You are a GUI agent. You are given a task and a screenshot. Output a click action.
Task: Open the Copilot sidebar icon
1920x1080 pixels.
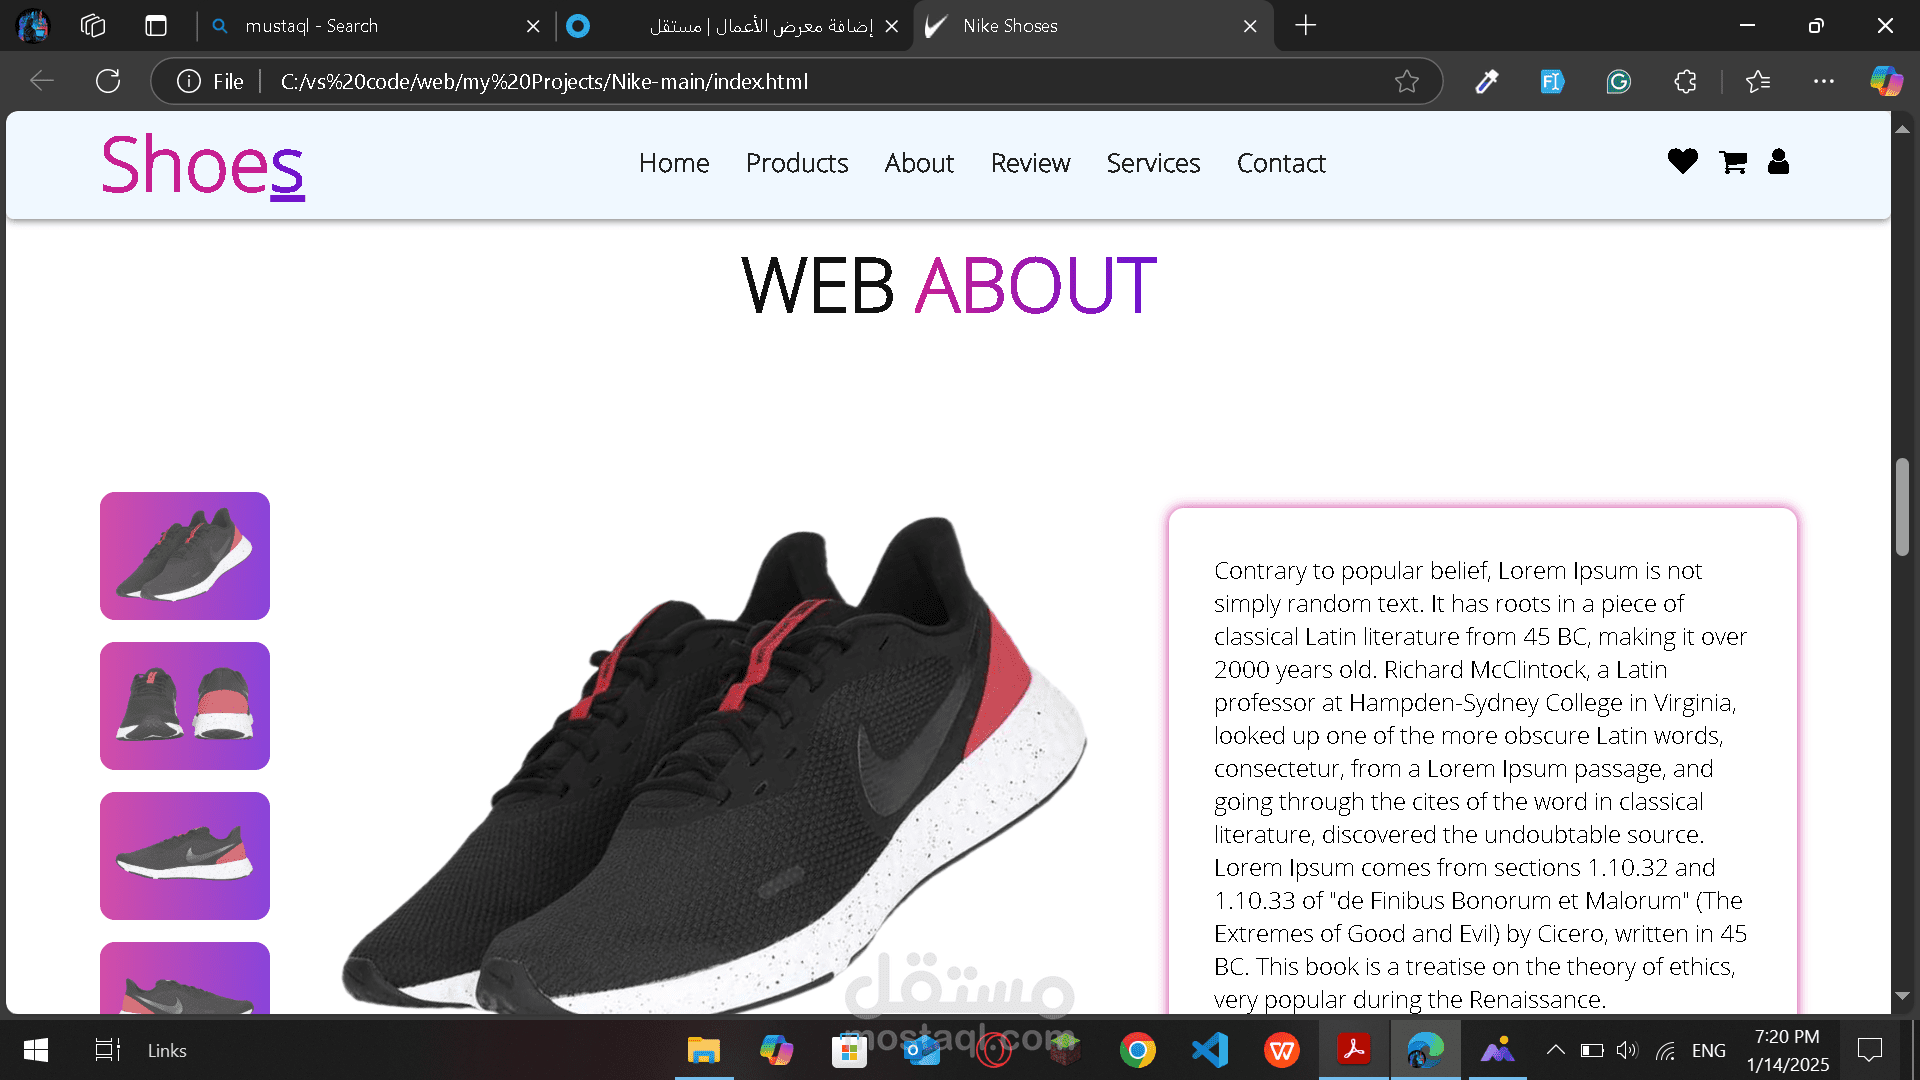[1886, 82]
